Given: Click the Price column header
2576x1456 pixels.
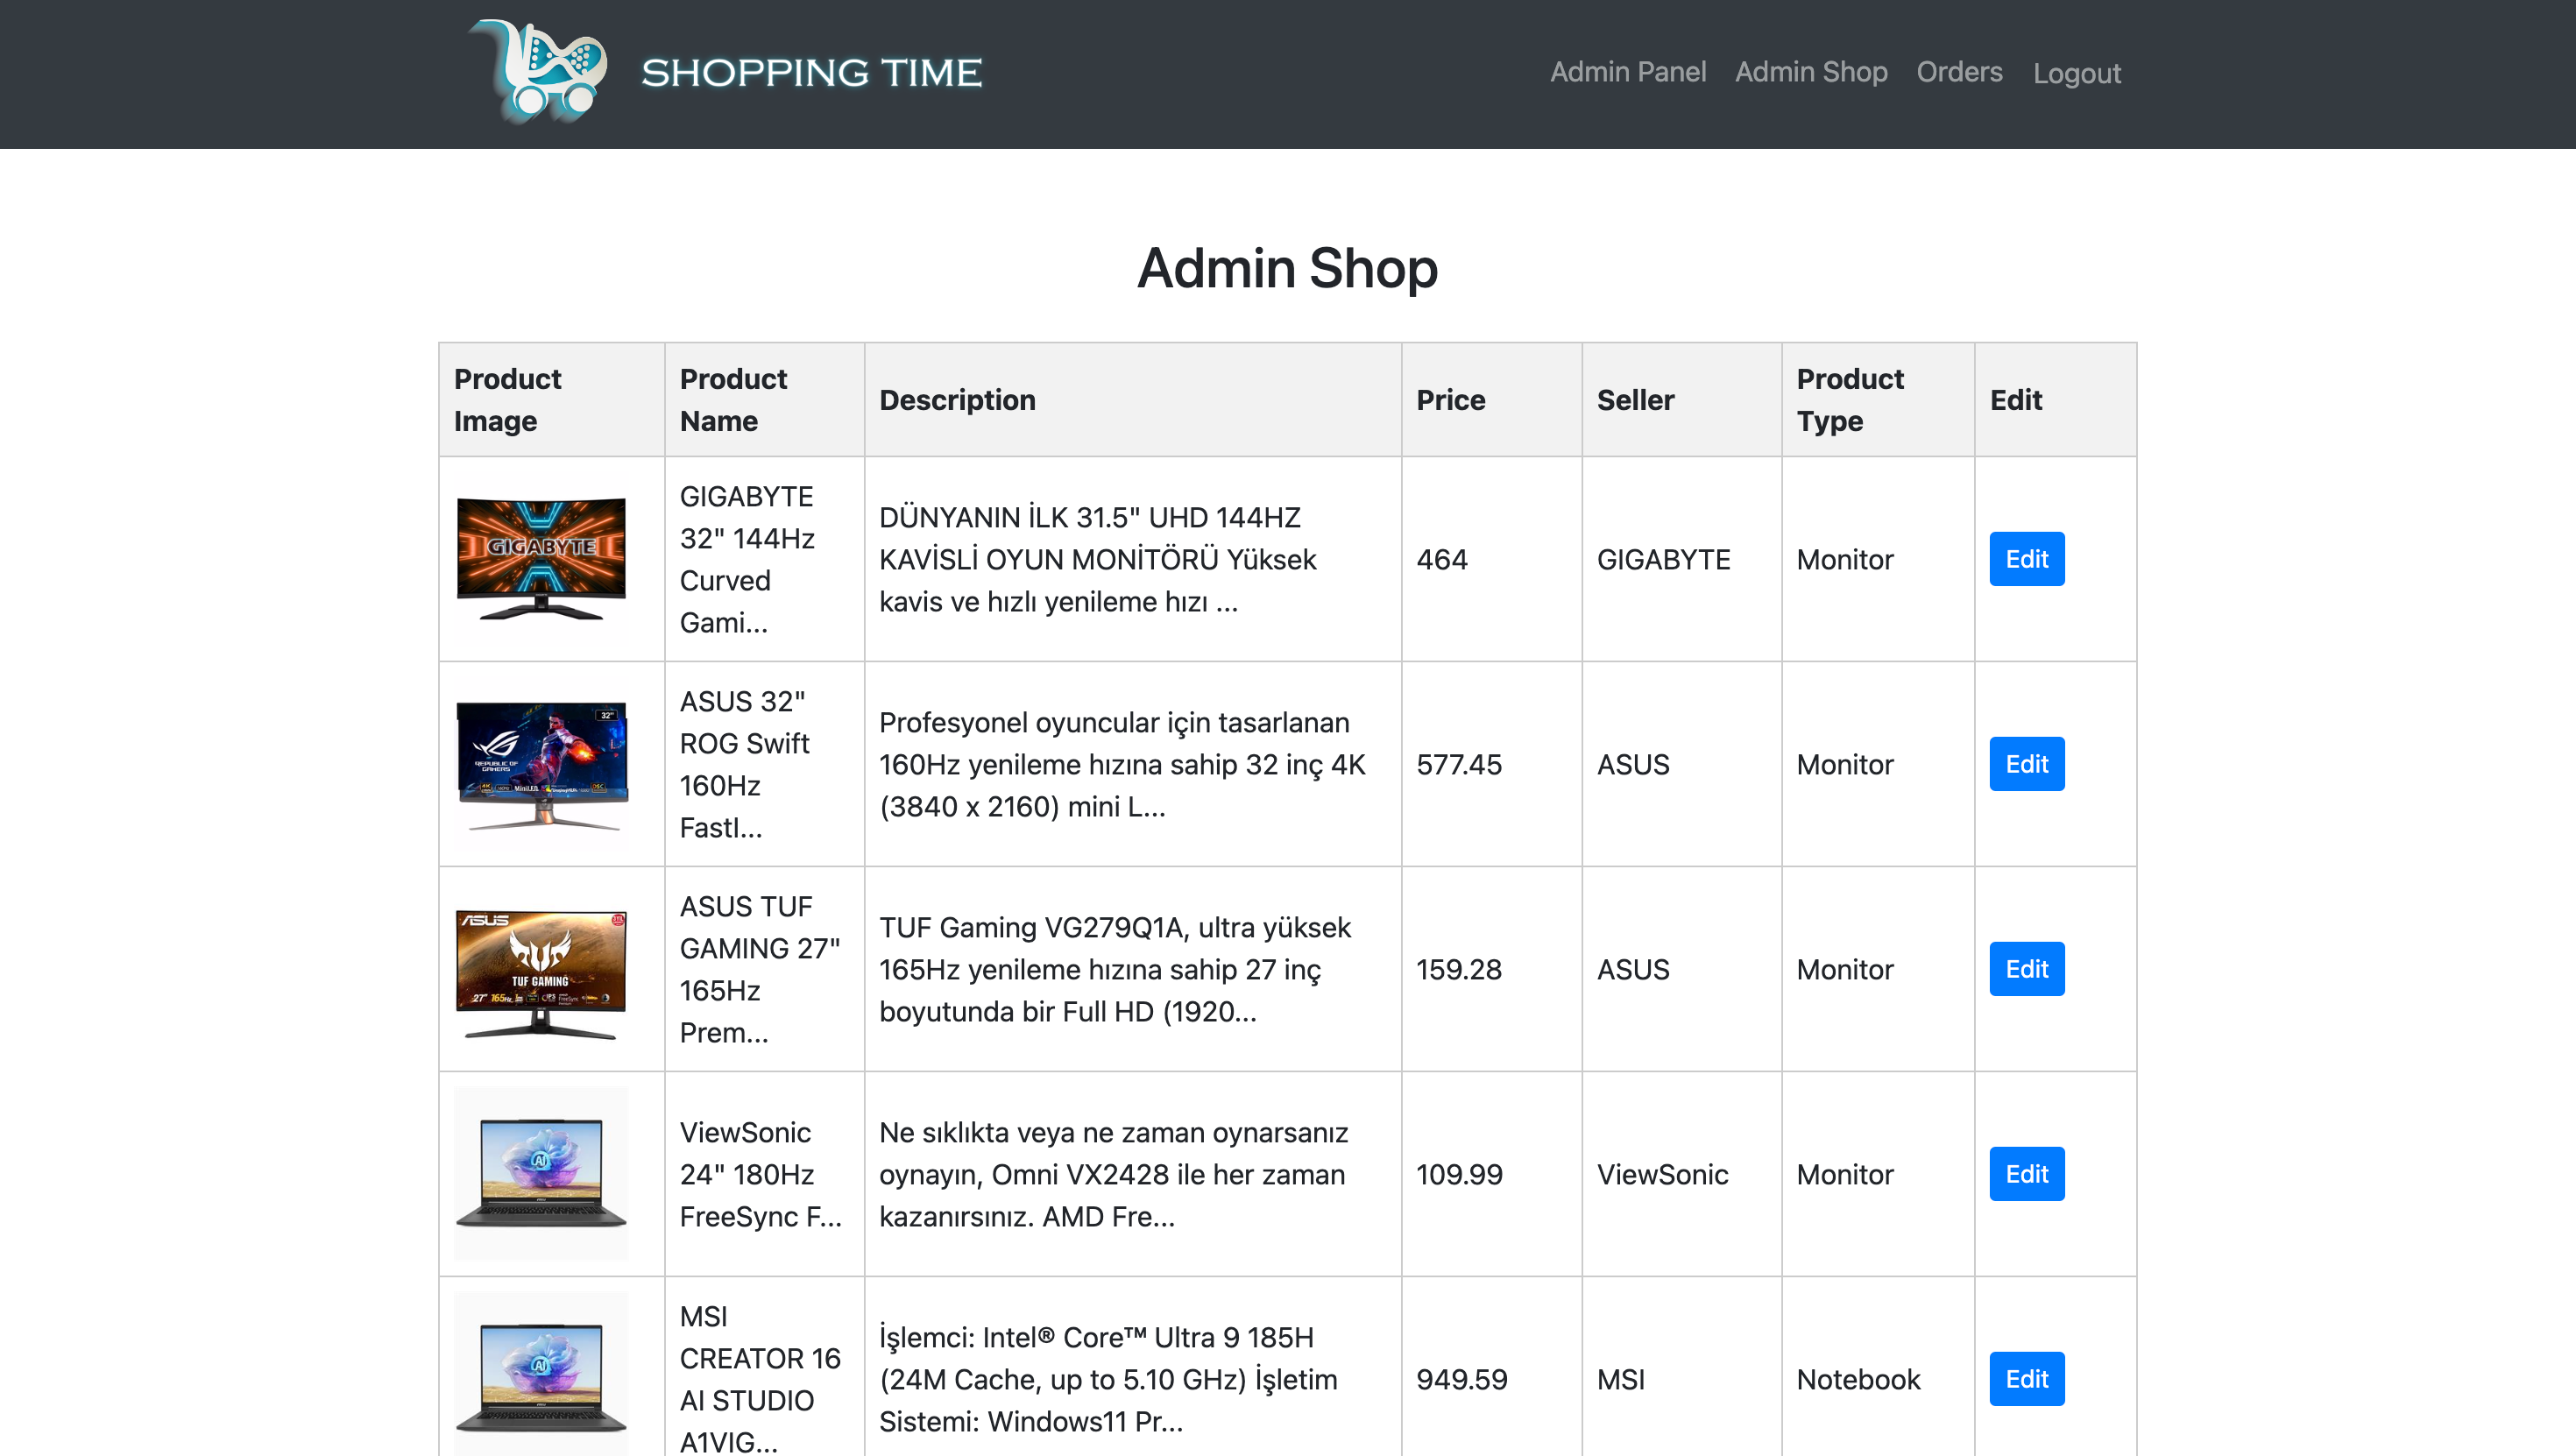Looking at the screenshot, I should tap(1491, 400).
